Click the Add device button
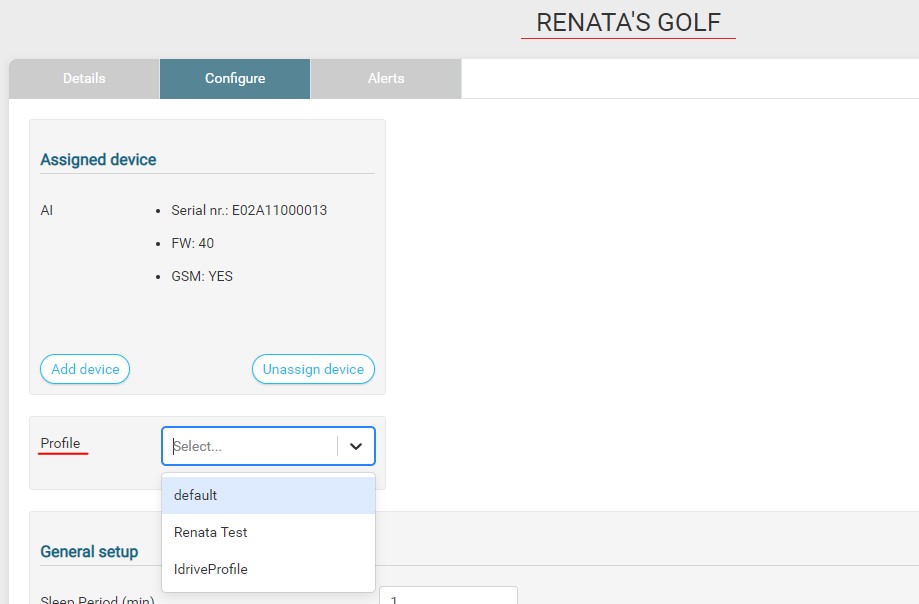Image resolution: width=919 pixels, height=604 pixels. tap(85, 369)
